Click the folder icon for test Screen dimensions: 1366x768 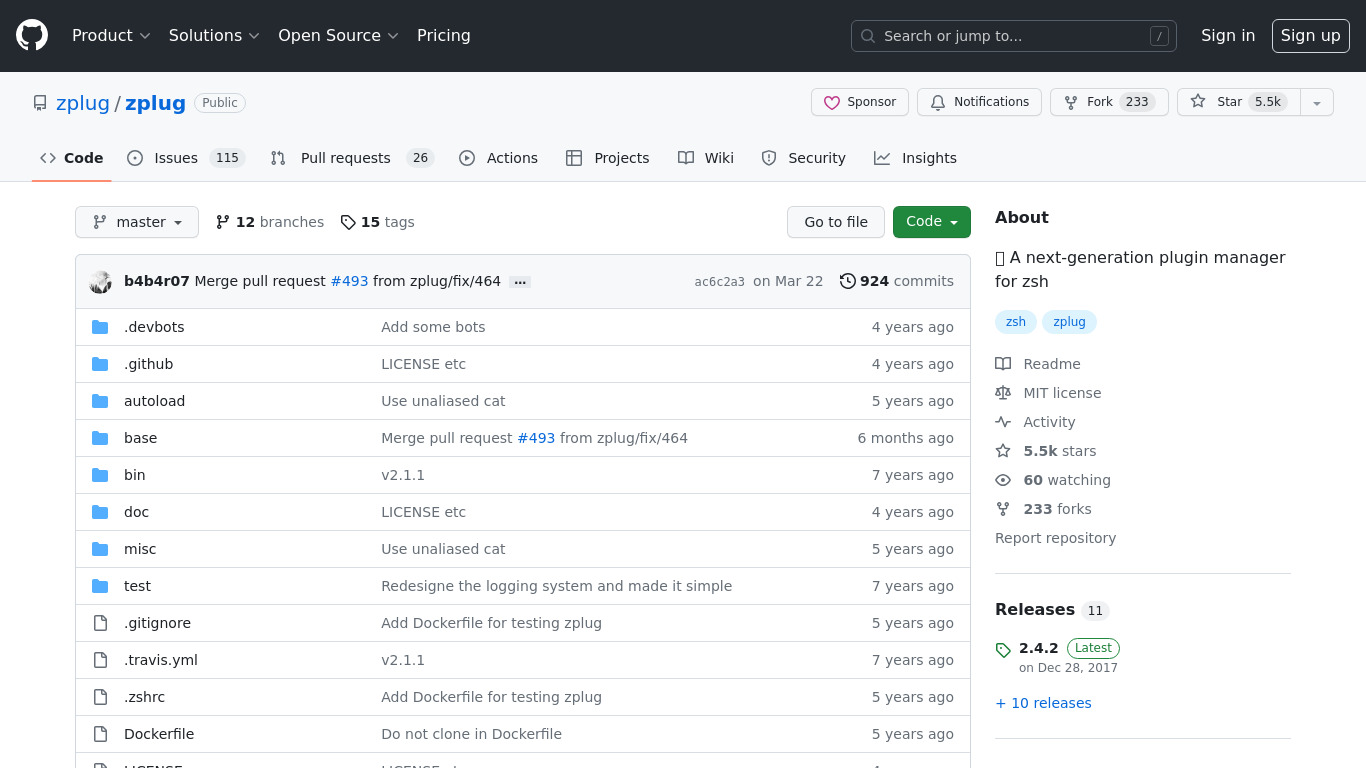(x=100, y=586)
